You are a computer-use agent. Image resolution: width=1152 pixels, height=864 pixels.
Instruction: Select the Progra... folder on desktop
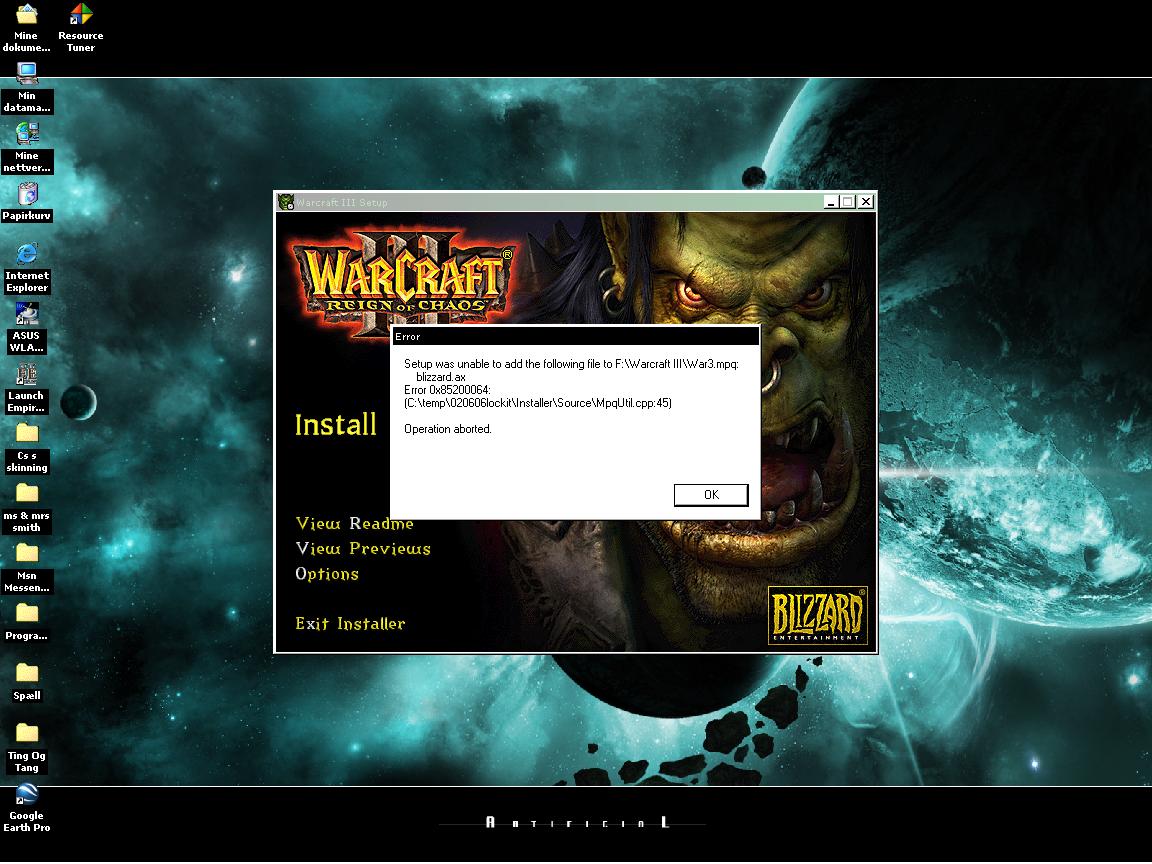27,622
